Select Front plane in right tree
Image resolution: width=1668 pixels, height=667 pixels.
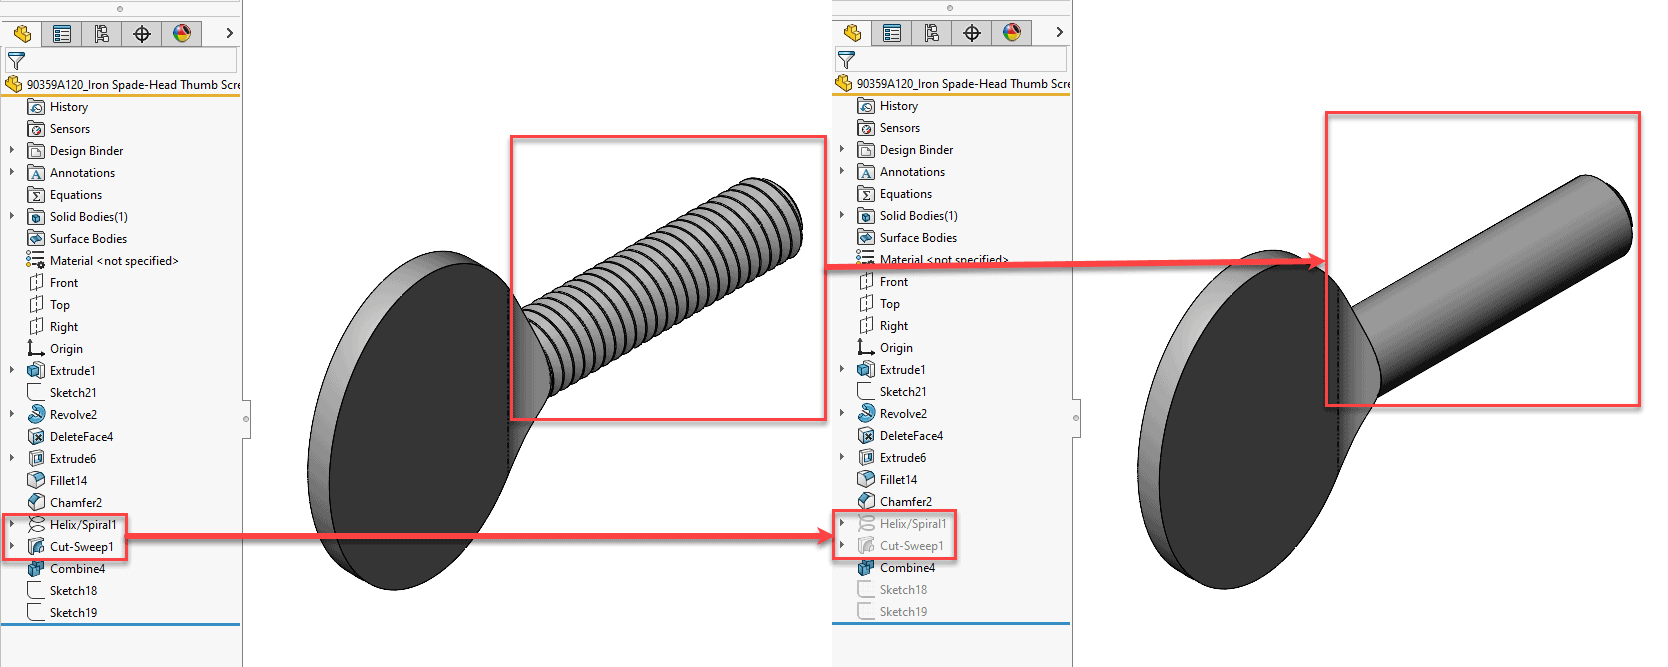click(894, 282)
